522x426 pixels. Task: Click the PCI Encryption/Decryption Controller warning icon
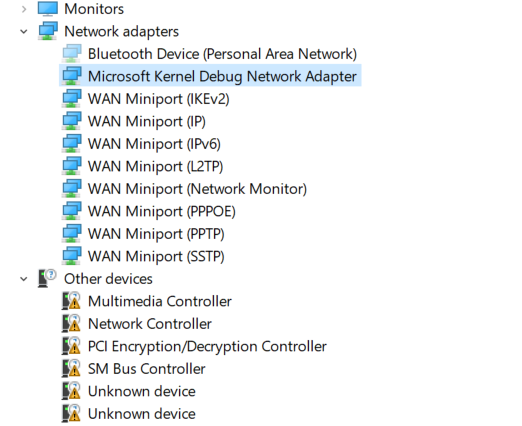pos(71,346)
